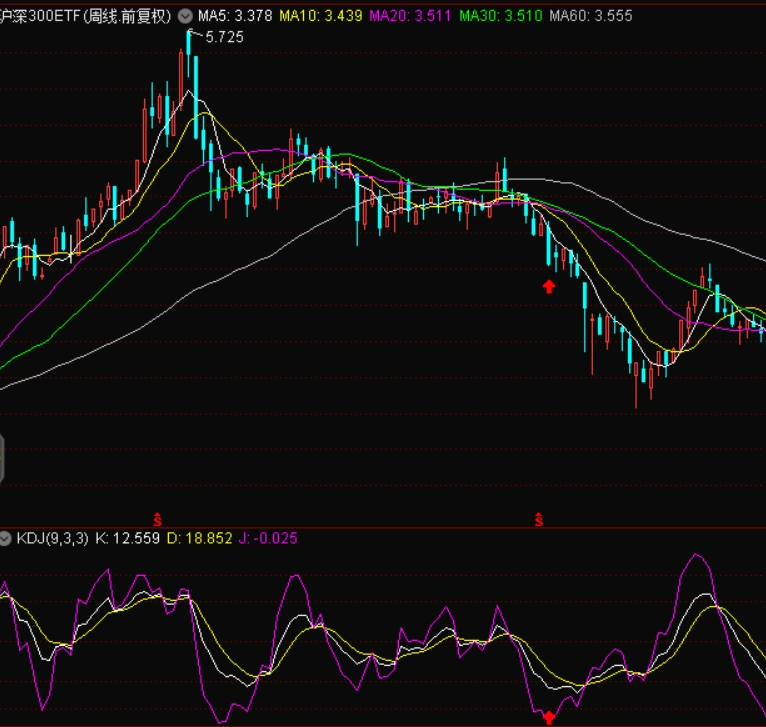Select the MA5: 3.378 indicator label
The image size is (766, 727).
click(234, 16)
